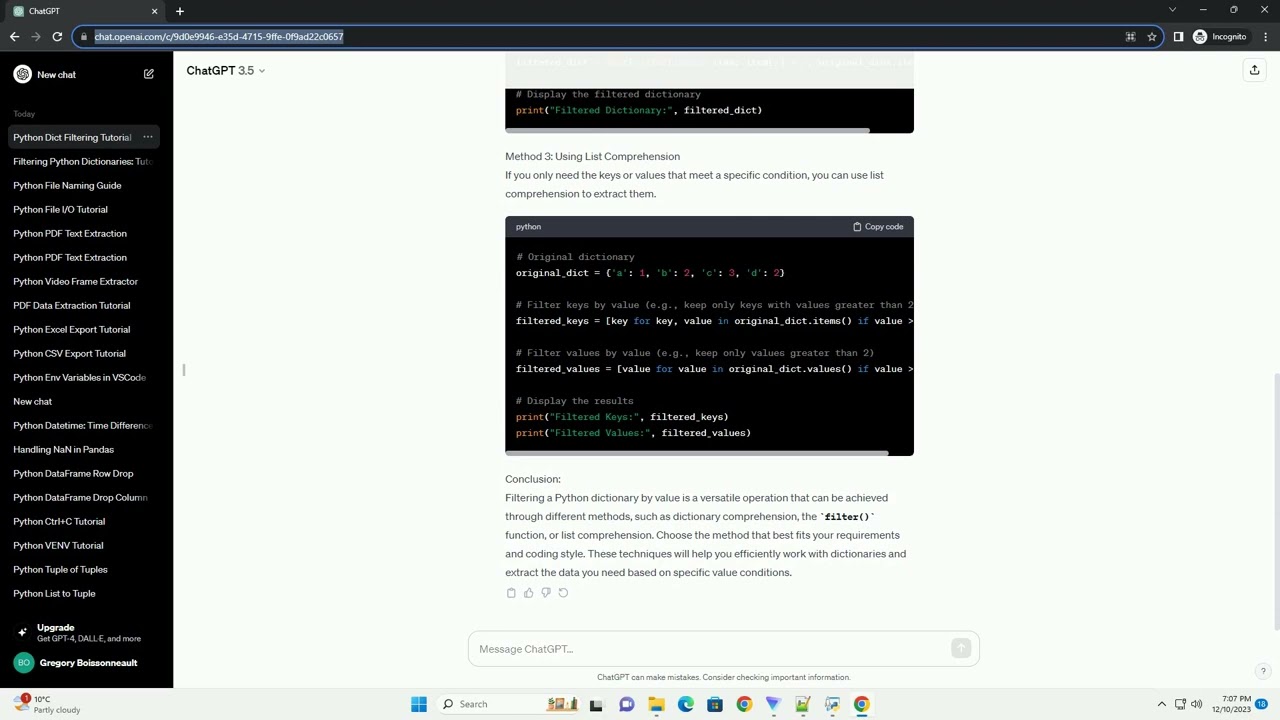Open Python File I/O Tutorial chat

(84, 209)
